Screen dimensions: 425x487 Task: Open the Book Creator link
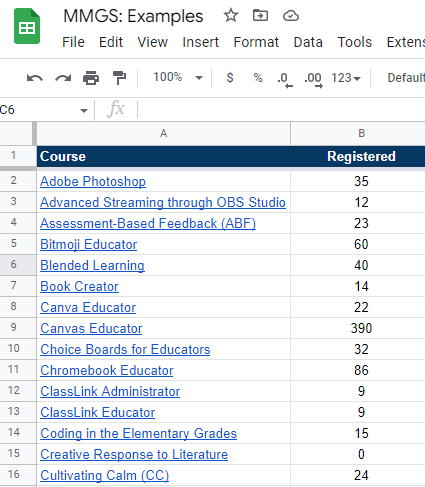coord(79,287)
